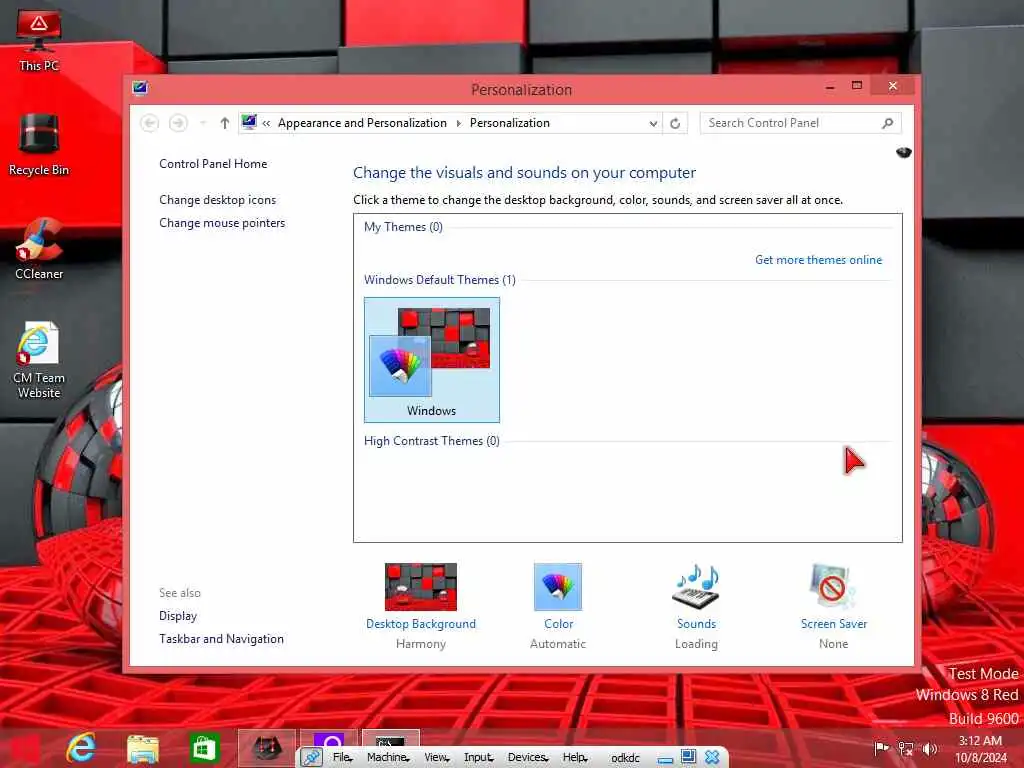Open the Color settings icon

point(558,586)
